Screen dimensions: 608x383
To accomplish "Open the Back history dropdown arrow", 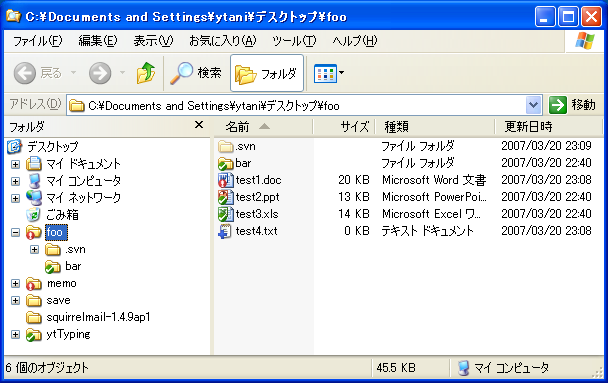I will 73,72.
